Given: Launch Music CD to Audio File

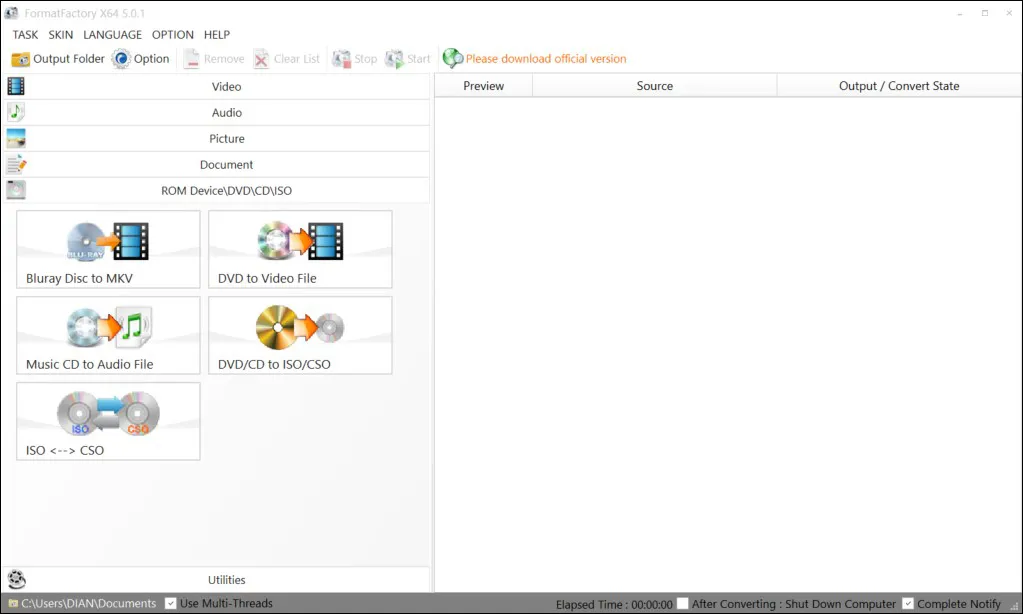Looking at the screenshot, I should click(x=108, y=336).
